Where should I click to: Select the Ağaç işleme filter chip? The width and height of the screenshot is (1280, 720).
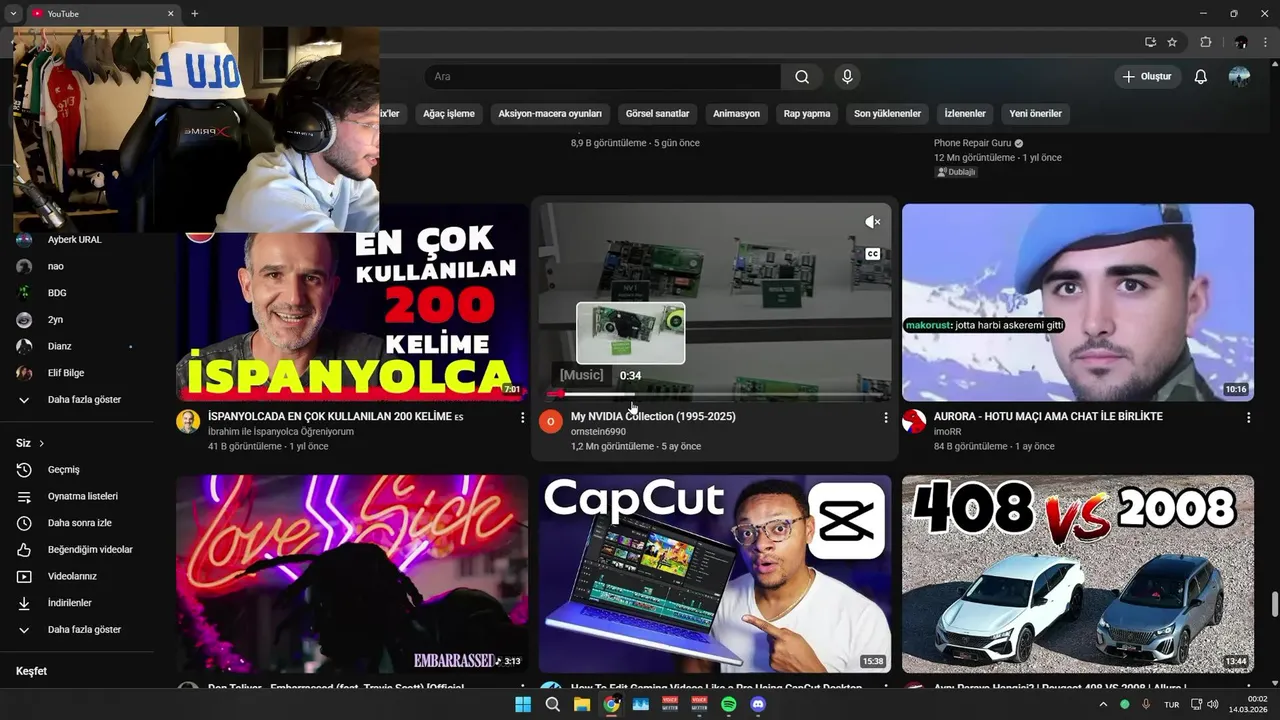[x=449, y=114]
